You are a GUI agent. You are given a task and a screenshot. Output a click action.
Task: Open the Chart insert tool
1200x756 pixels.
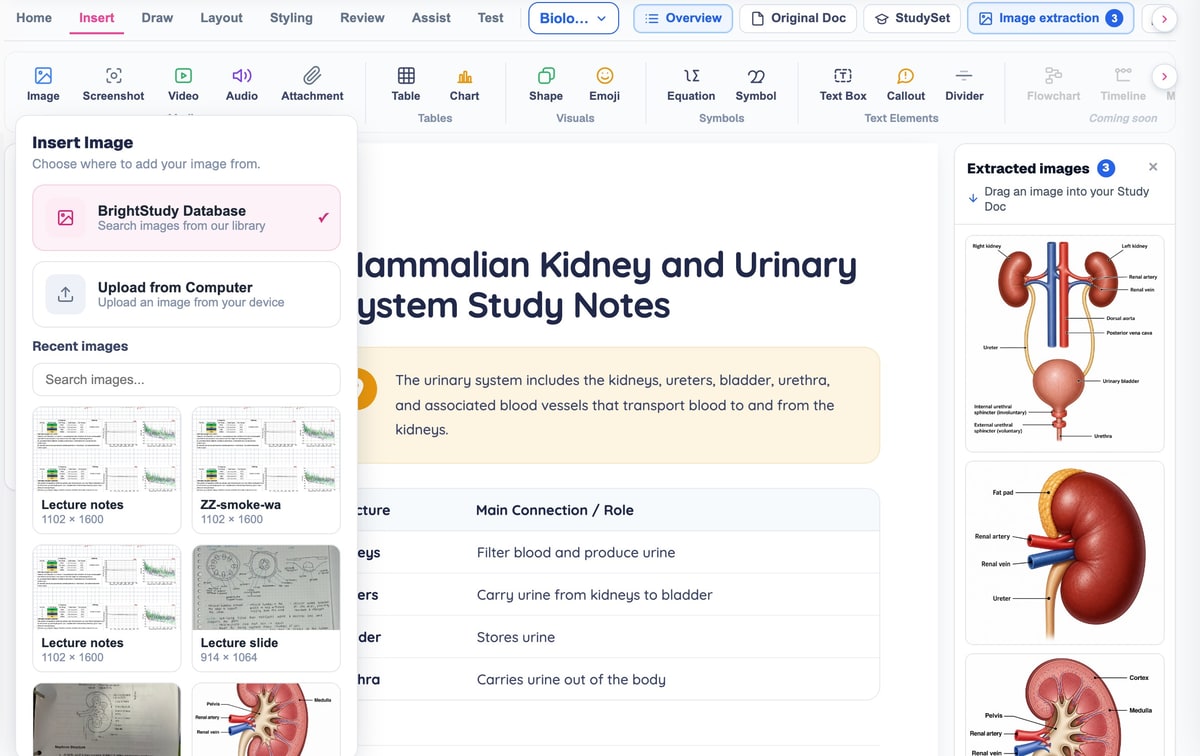point(464,84)
